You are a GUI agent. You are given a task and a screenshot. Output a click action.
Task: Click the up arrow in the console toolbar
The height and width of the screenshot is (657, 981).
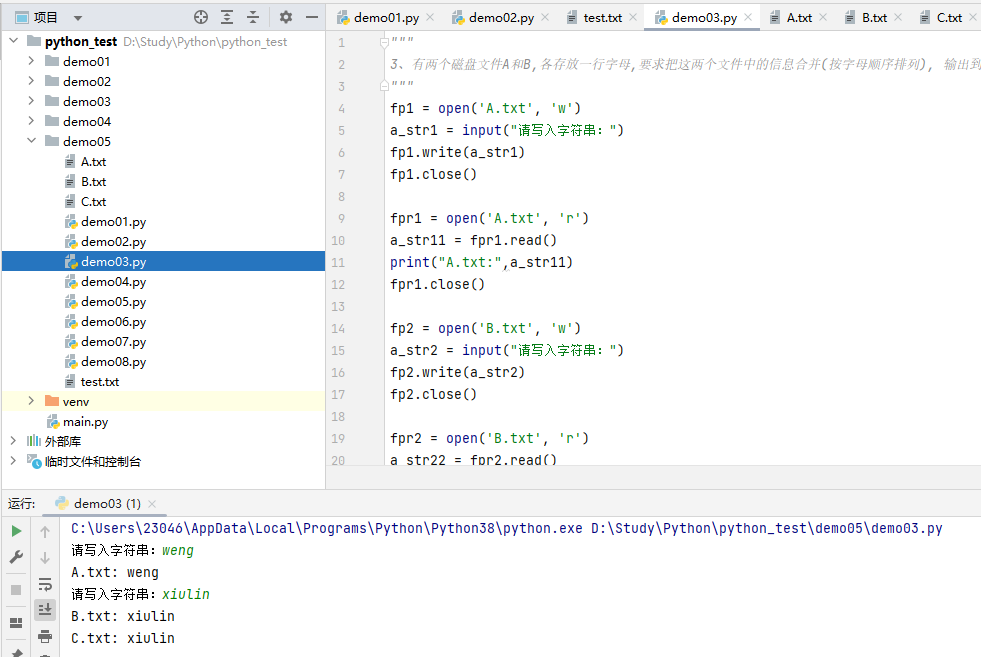click(x=45, y=532)
